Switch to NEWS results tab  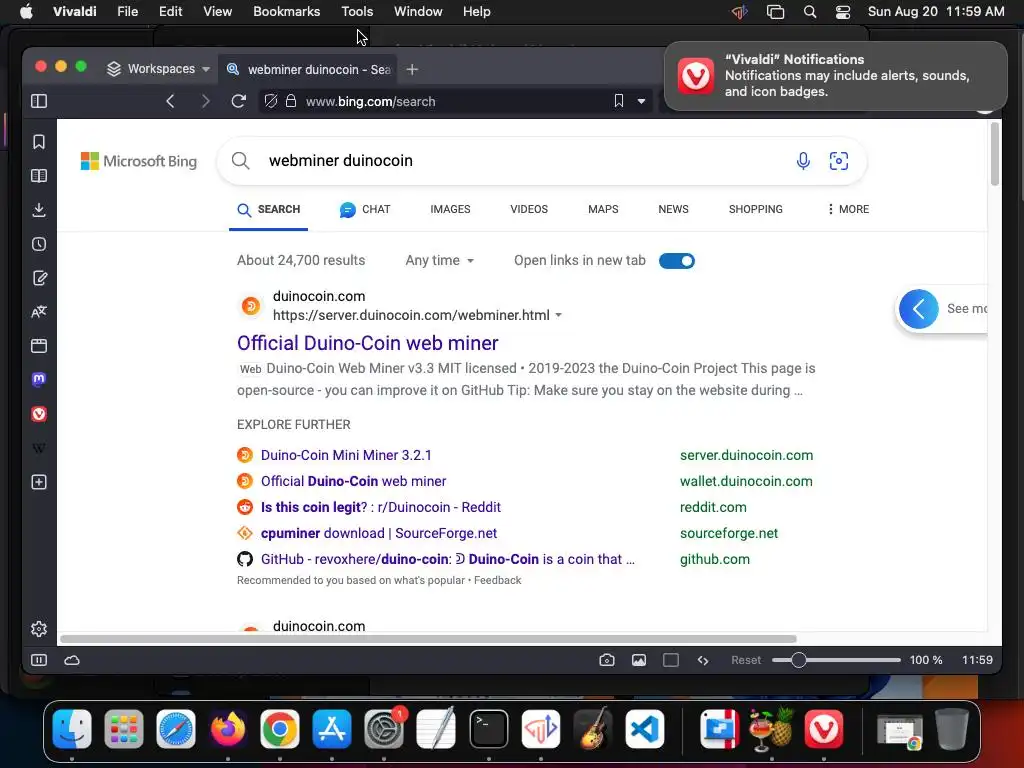click(673, 209)
